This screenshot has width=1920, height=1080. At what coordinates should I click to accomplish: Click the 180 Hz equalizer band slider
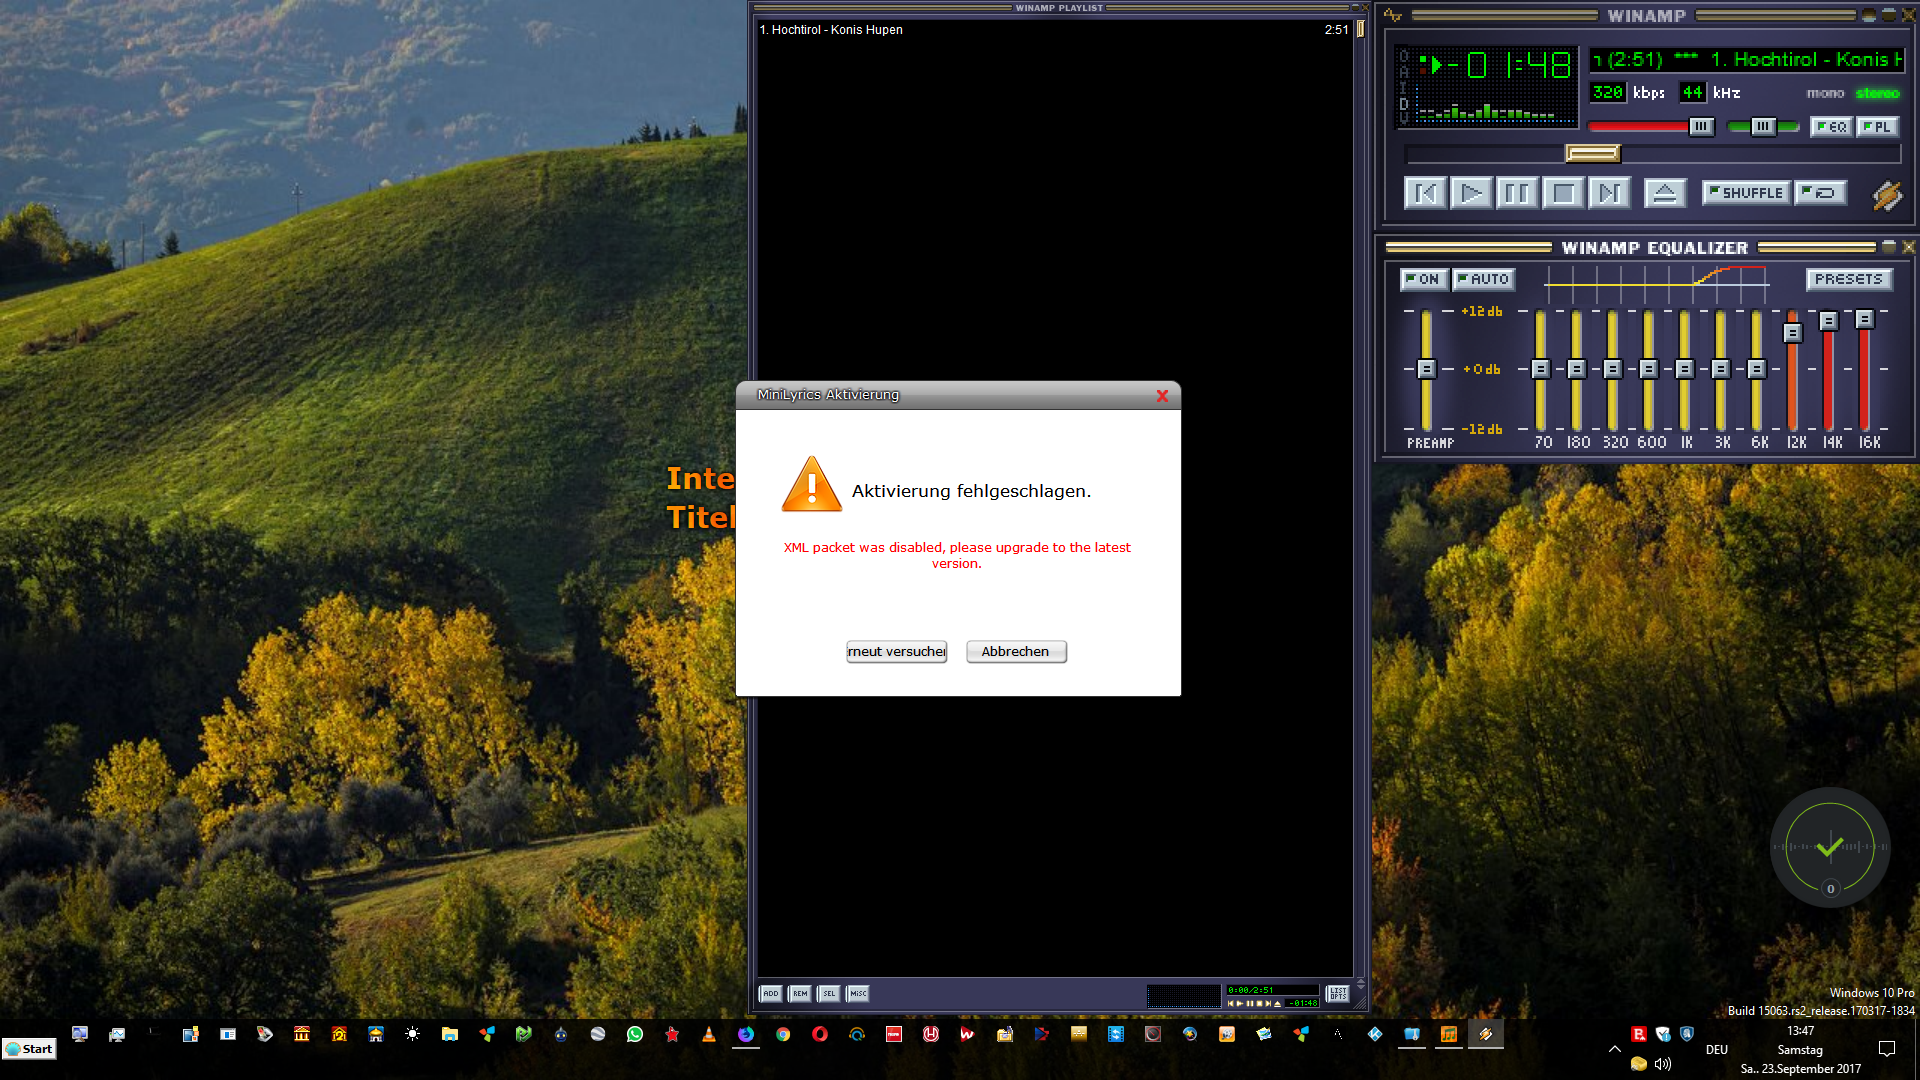(x=1577, y=369)
